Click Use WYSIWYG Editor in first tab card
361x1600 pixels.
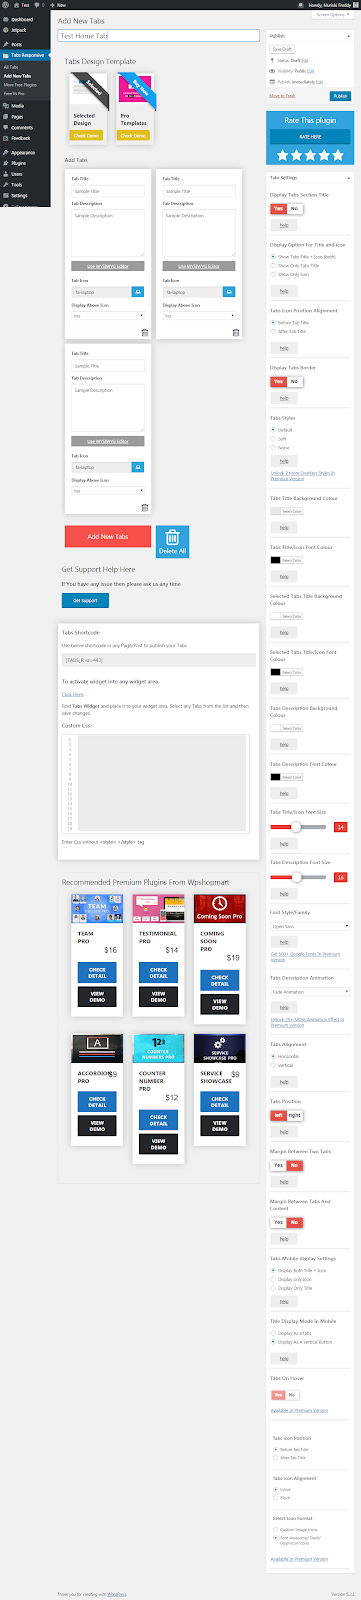[108, 266]
